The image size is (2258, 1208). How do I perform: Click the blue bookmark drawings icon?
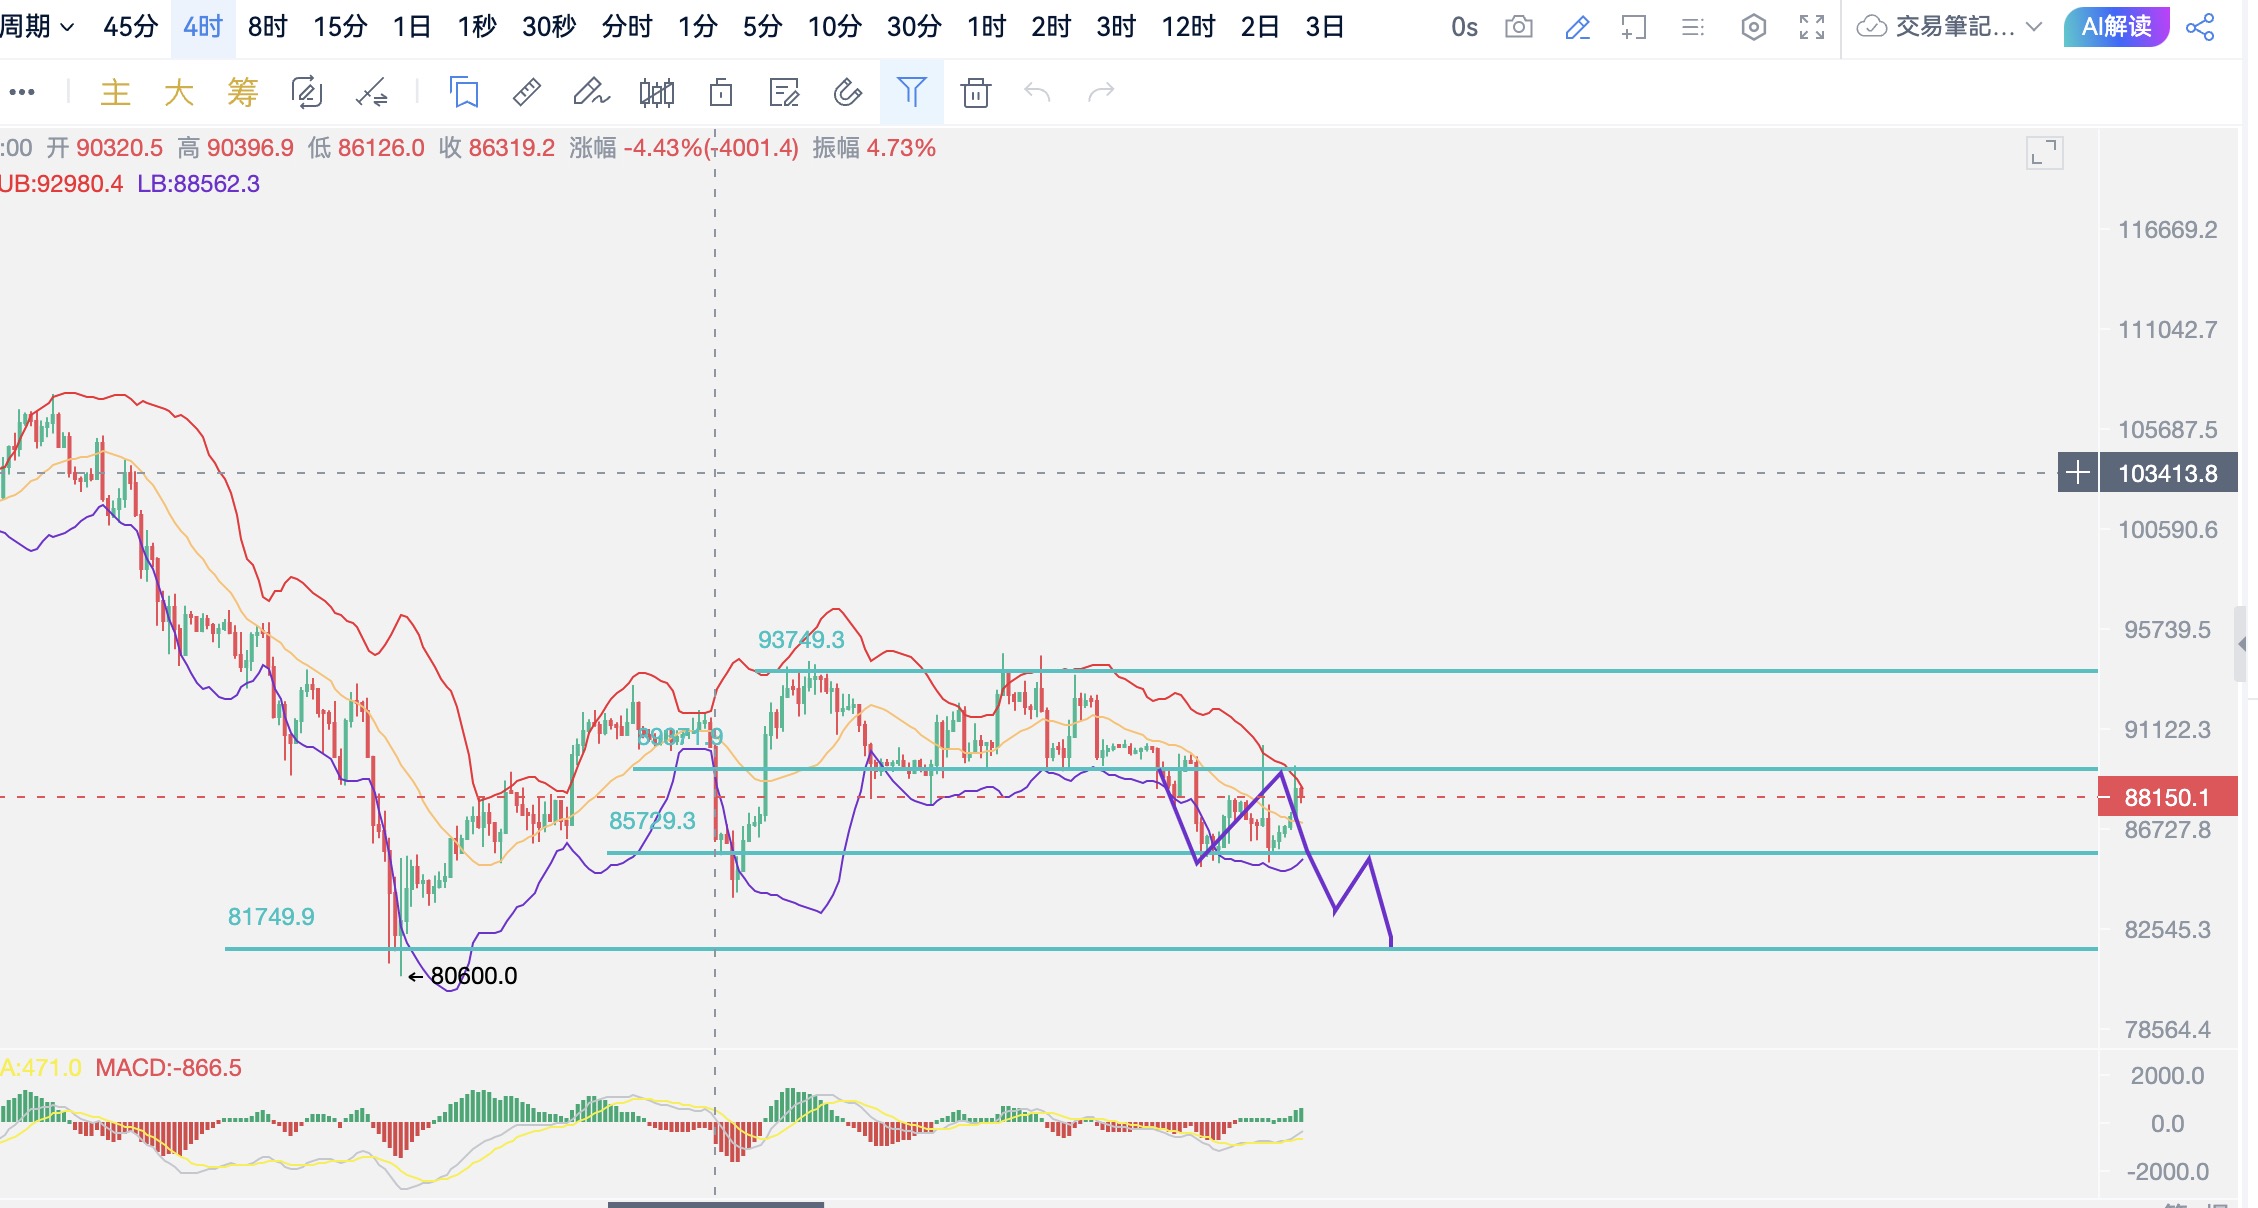pyautogui.click(x=464, y=93)
